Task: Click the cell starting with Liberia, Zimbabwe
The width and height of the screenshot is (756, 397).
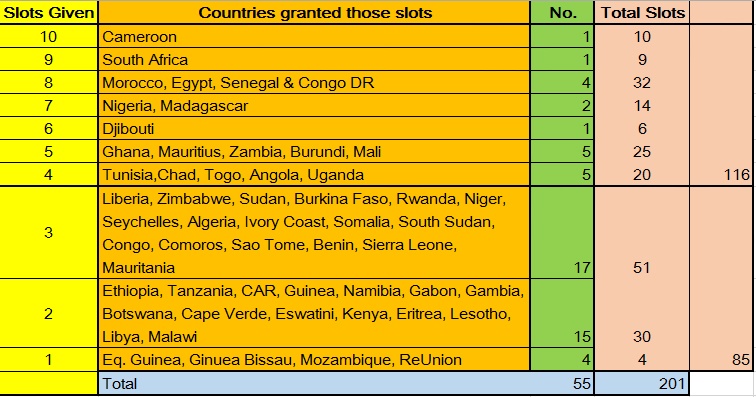Action: (314, 233)
